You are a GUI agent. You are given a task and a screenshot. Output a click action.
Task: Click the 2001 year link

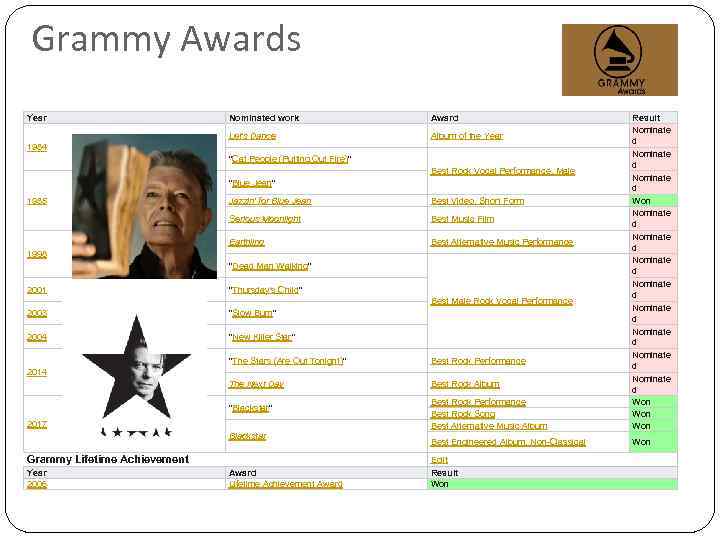coord(37,290)
